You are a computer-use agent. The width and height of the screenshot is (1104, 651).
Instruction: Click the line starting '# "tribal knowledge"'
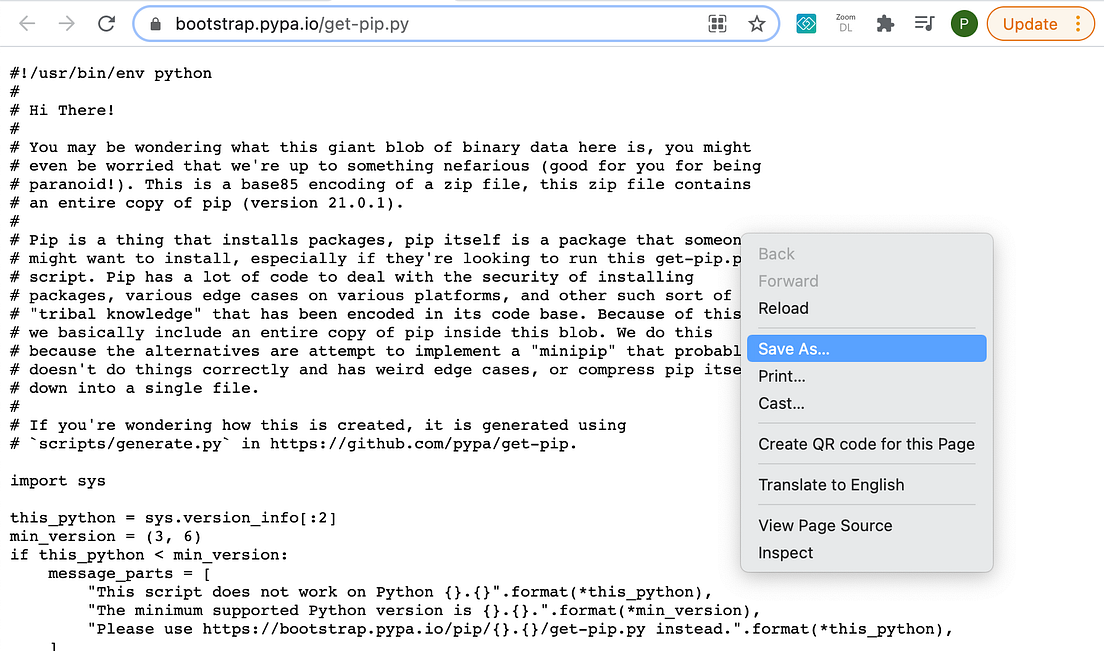375,315
